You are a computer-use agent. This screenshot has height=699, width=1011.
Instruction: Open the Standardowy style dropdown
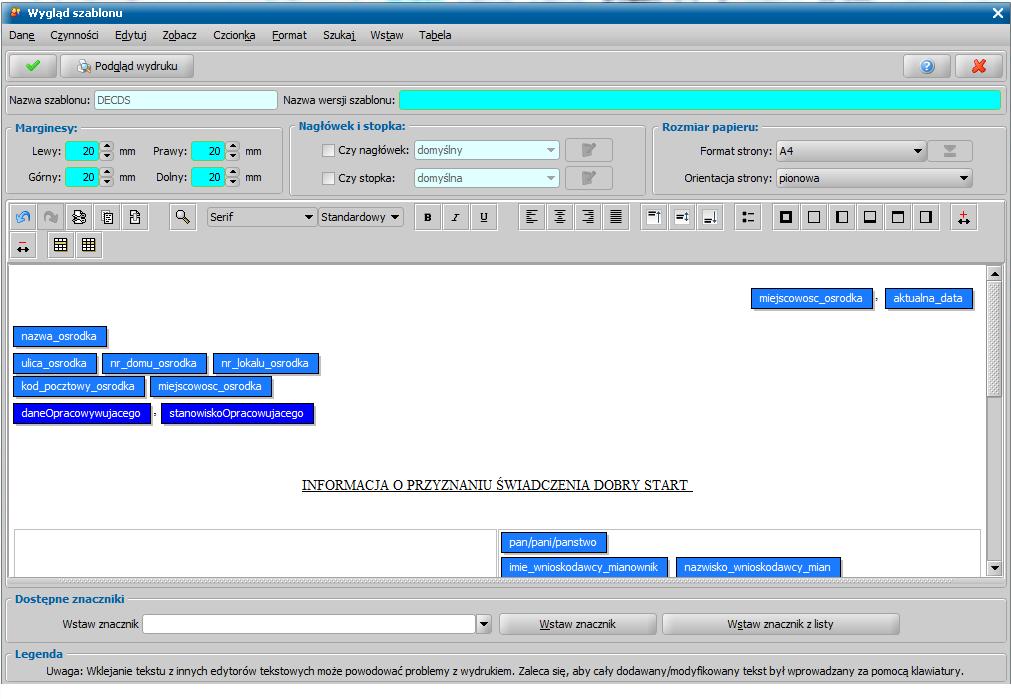[361, 217]
